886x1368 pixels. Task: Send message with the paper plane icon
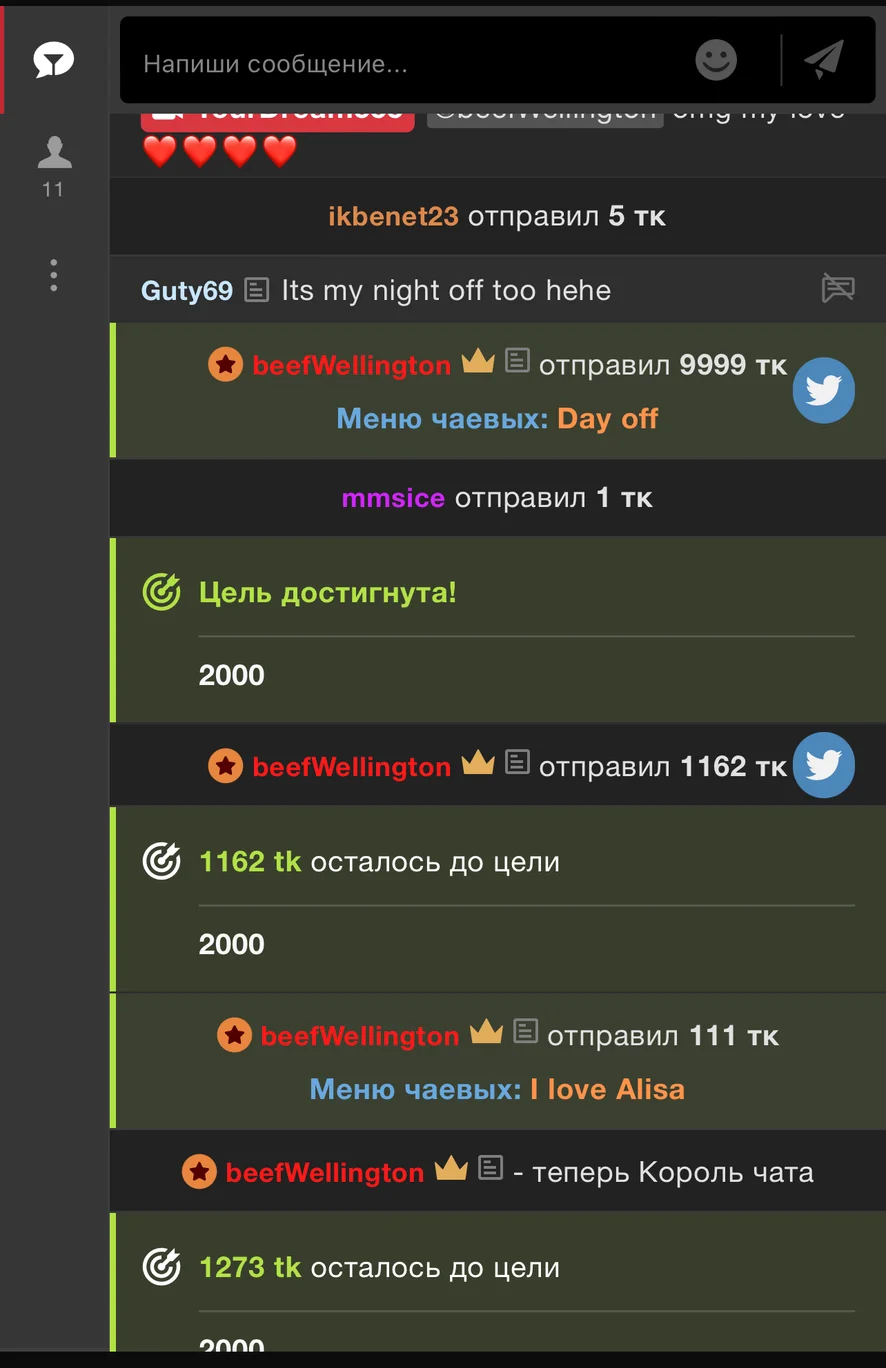coord(824,61)
